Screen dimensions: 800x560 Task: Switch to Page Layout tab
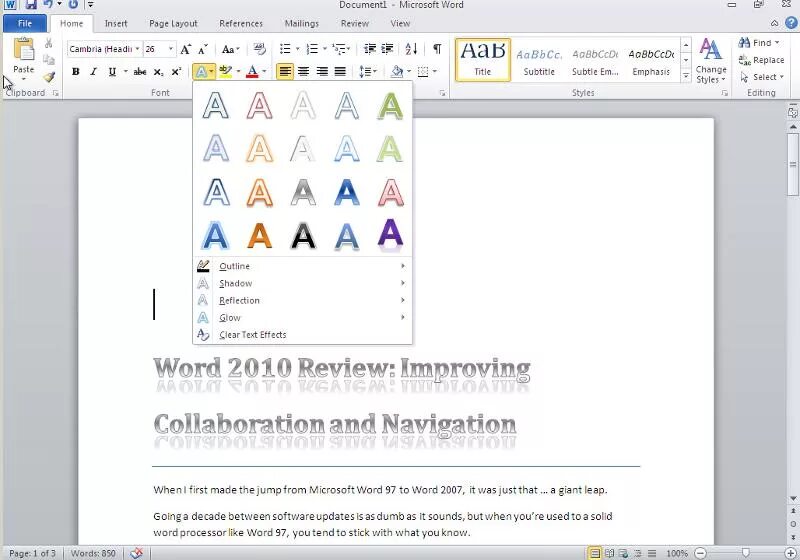(173, 23)
